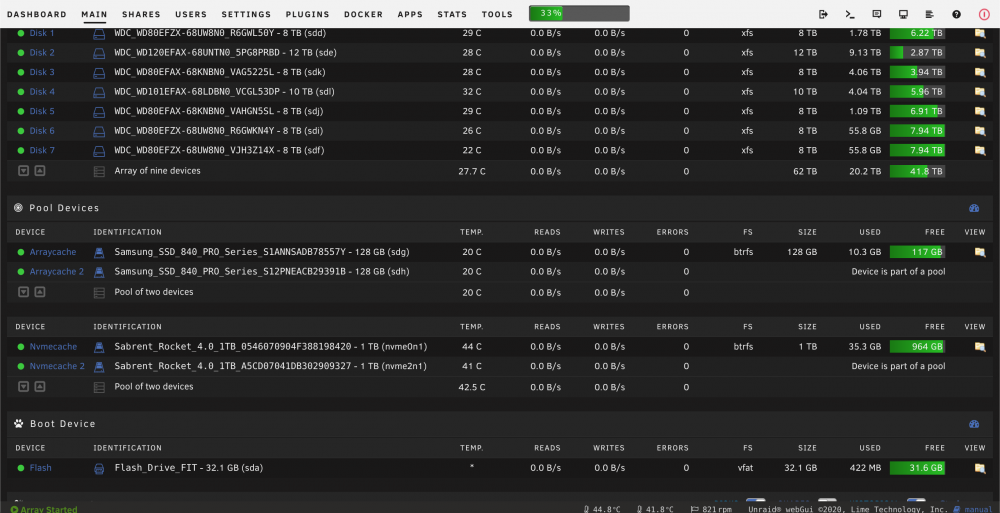Open the Nvmecache device link

coord(53,346)
